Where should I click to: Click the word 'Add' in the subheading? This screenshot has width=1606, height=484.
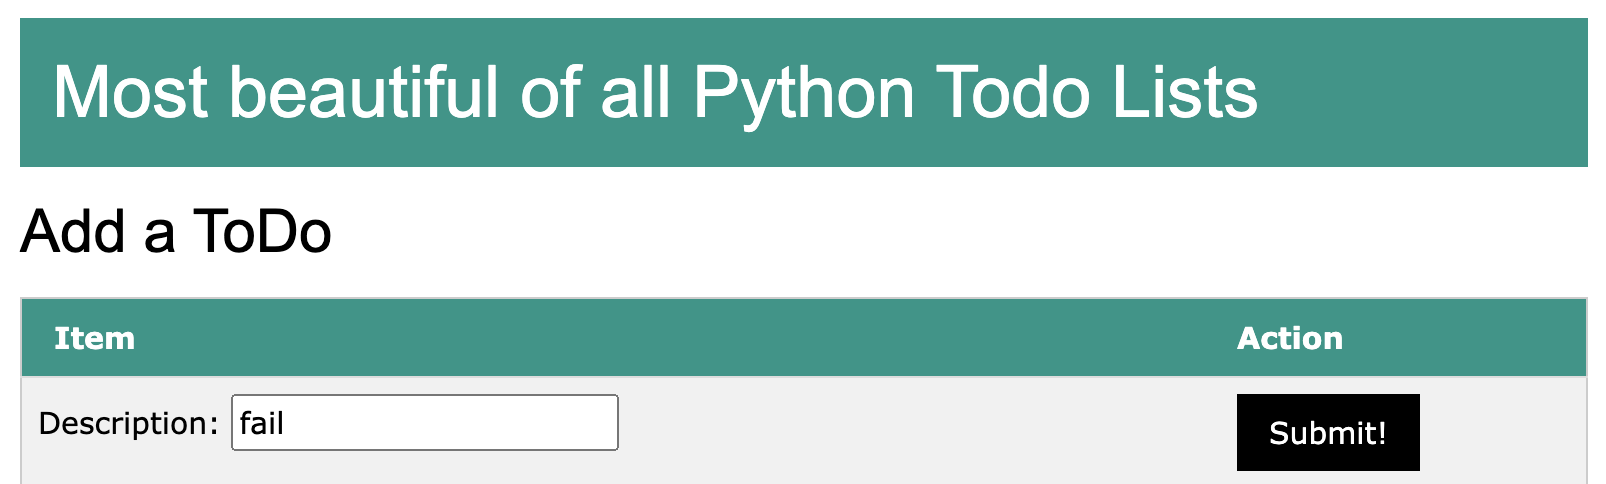[74, 231]
